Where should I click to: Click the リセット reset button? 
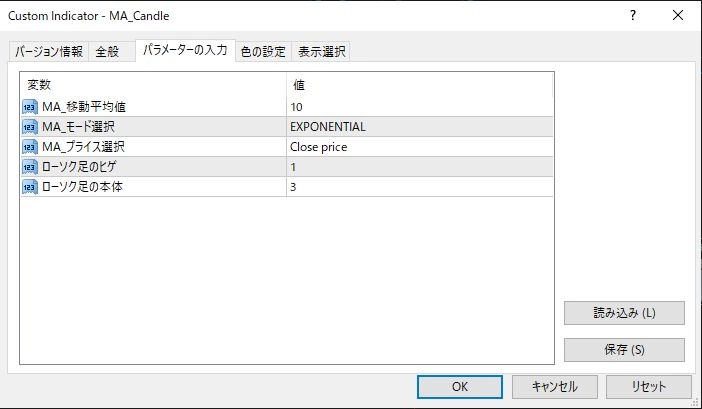coord(648,386)
